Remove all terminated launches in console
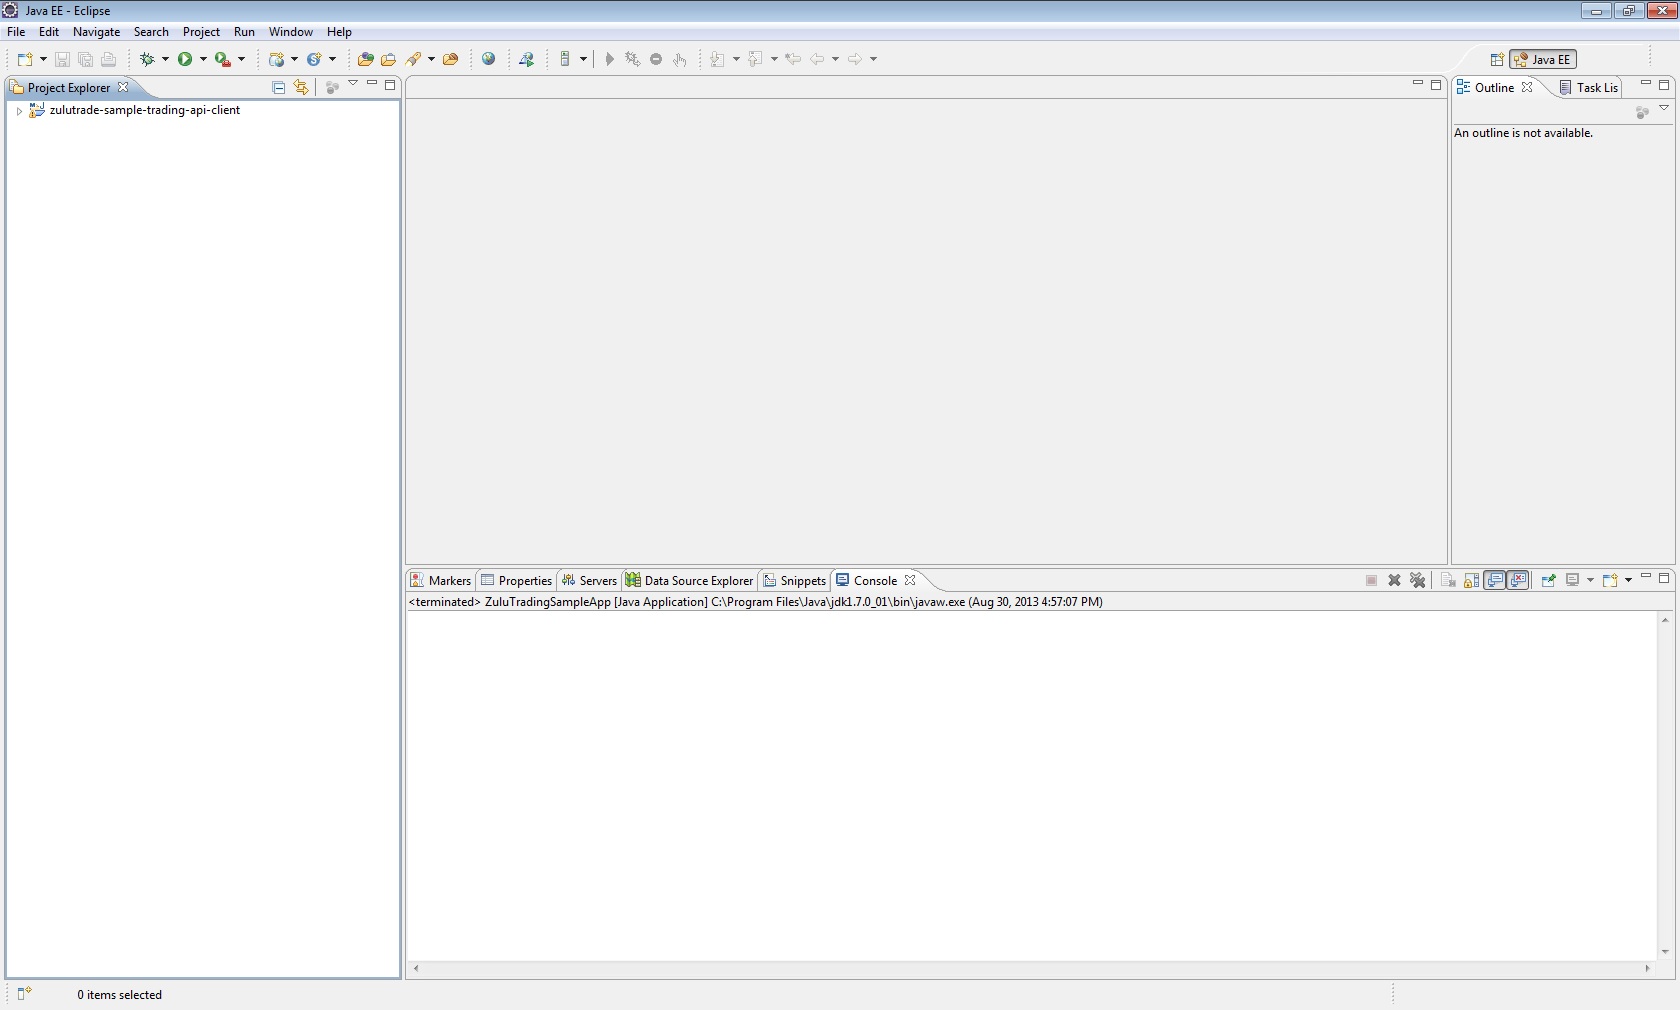1680x1010 pixels. 1417,580
